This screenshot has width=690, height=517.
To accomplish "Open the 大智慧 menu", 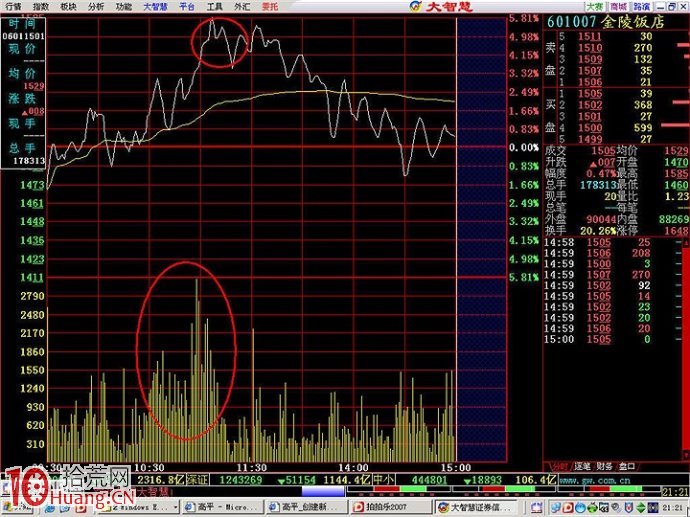I will point(155,7).
